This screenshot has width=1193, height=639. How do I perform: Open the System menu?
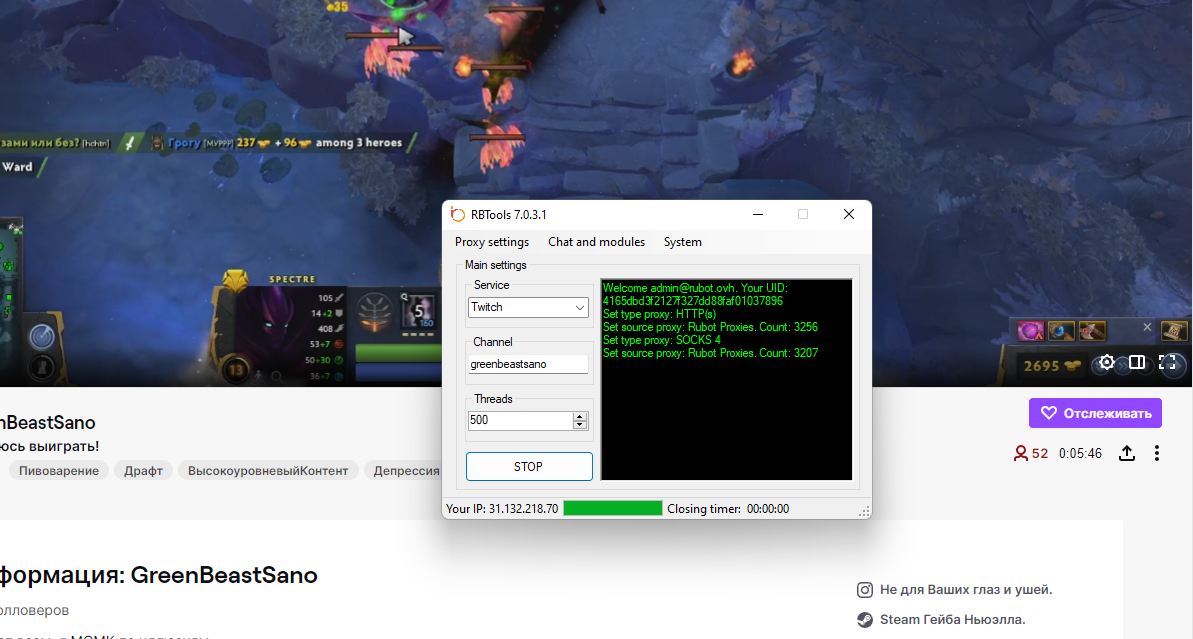pyautogui.click(x=682, y=242)
